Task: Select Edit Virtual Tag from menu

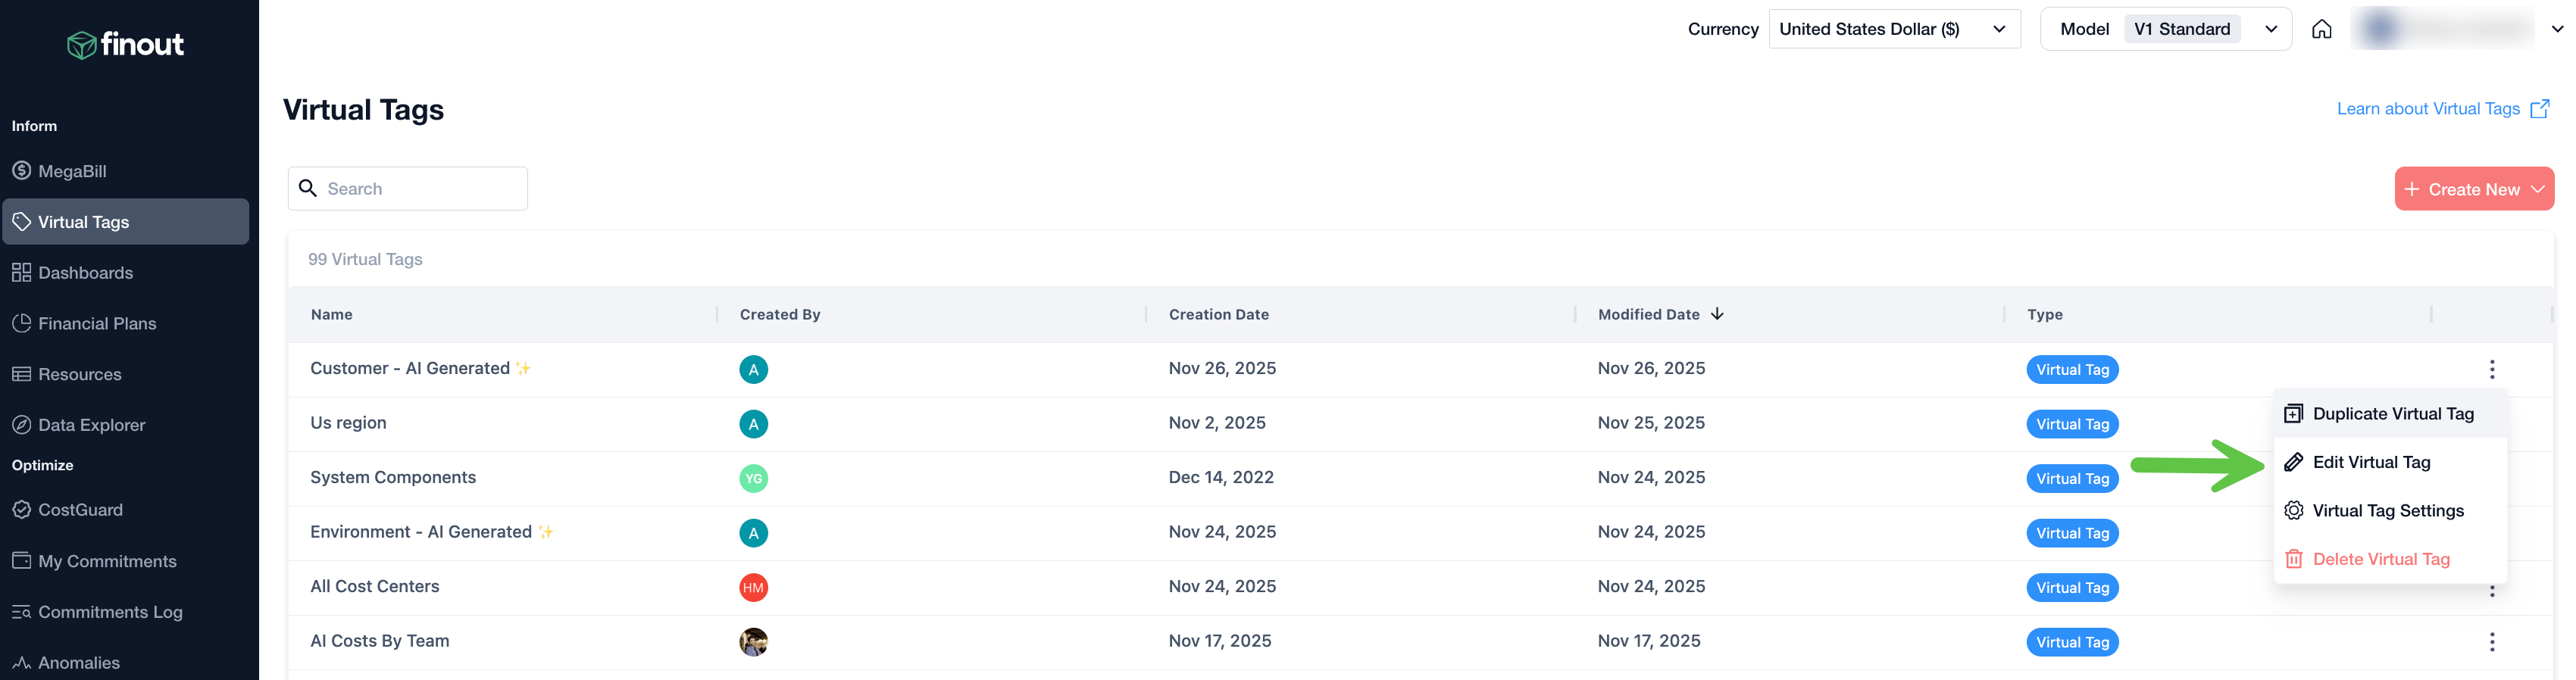Action: 2371,462
